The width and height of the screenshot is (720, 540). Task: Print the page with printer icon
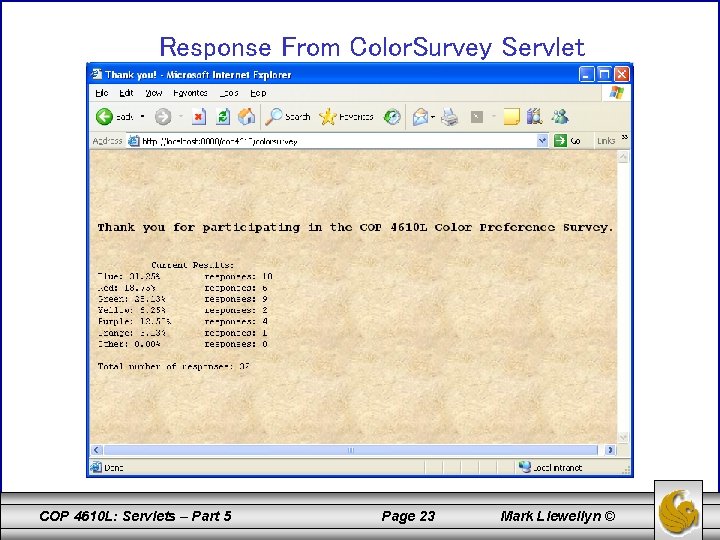[450, 117]
